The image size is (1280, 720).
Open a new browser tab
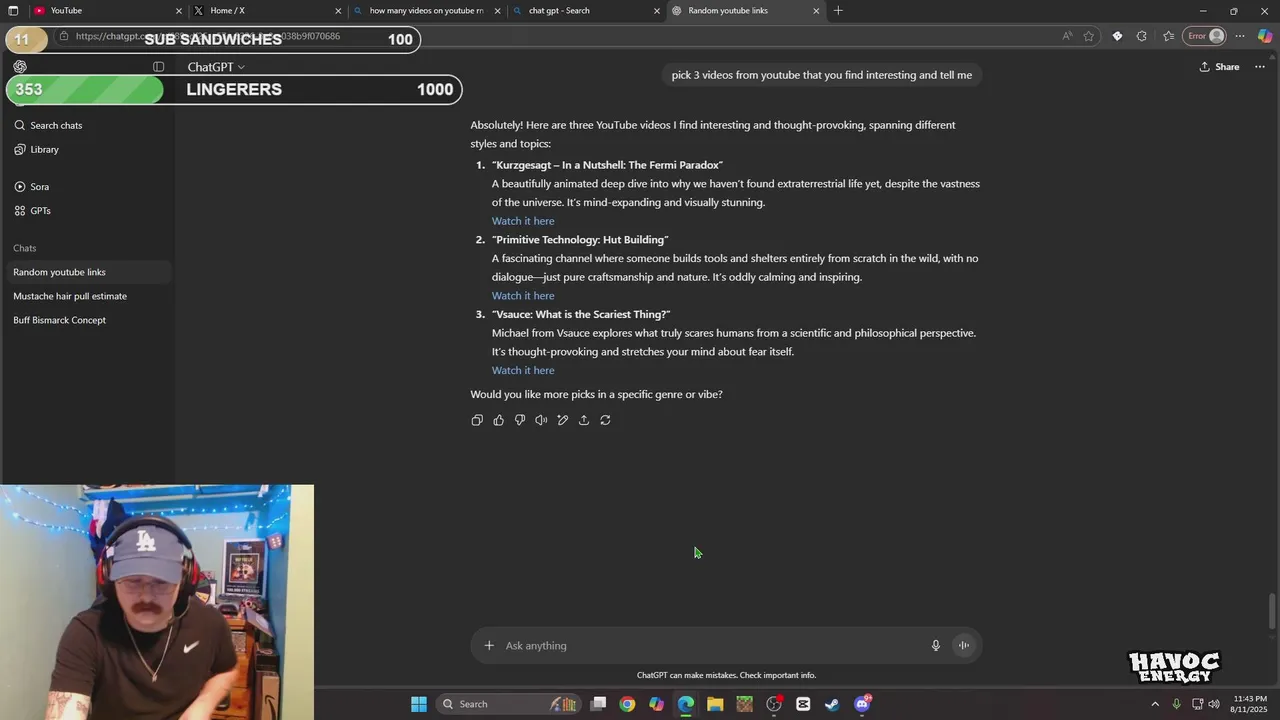[x=838, y=10]
